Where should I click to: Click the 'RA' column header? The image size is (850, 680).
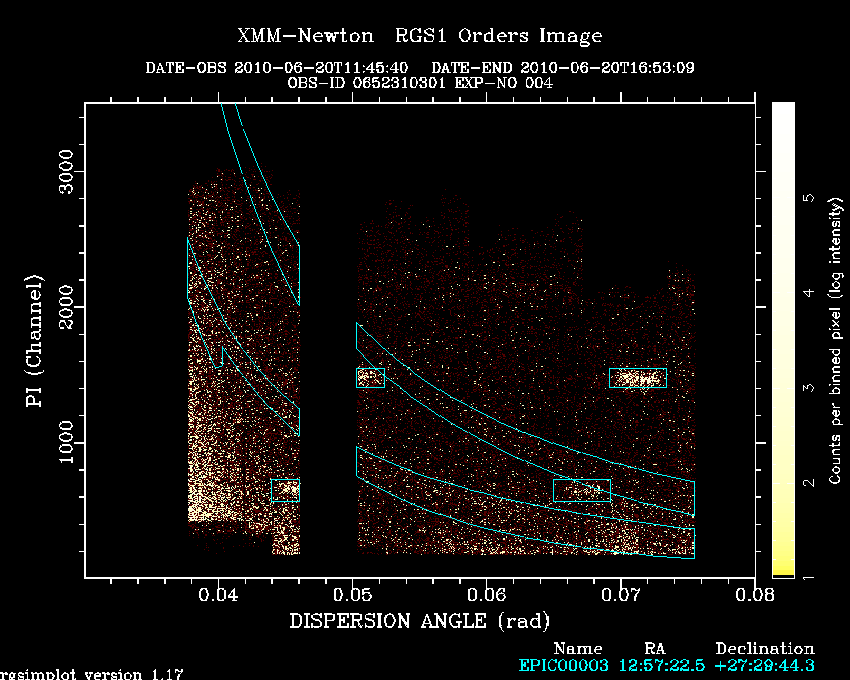click(x=655, y=649)
